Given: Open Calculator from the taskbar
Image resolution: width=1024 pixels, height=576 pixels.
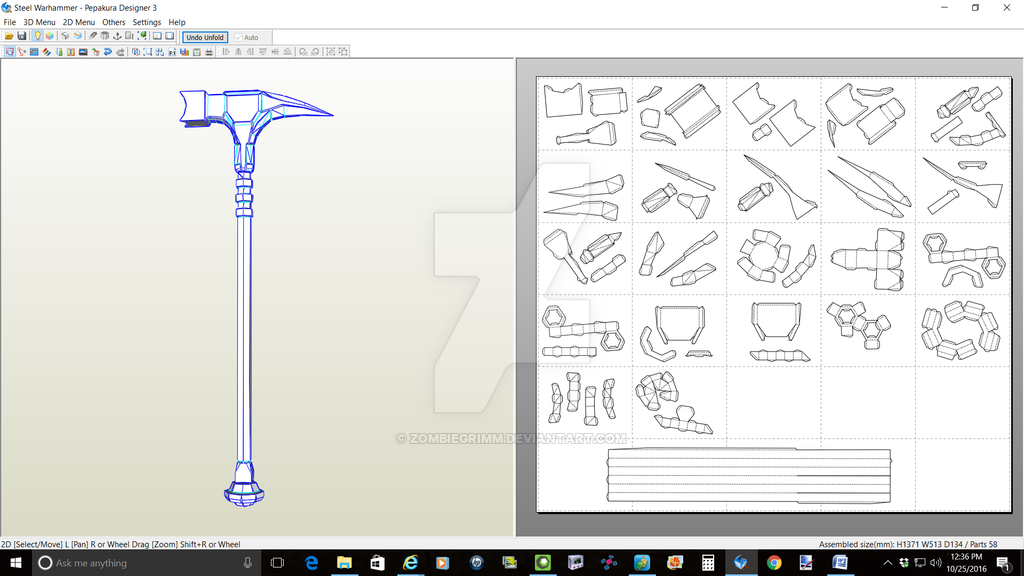Looking at the screenshot, I should pyautogui.click(x=708, y=563).
